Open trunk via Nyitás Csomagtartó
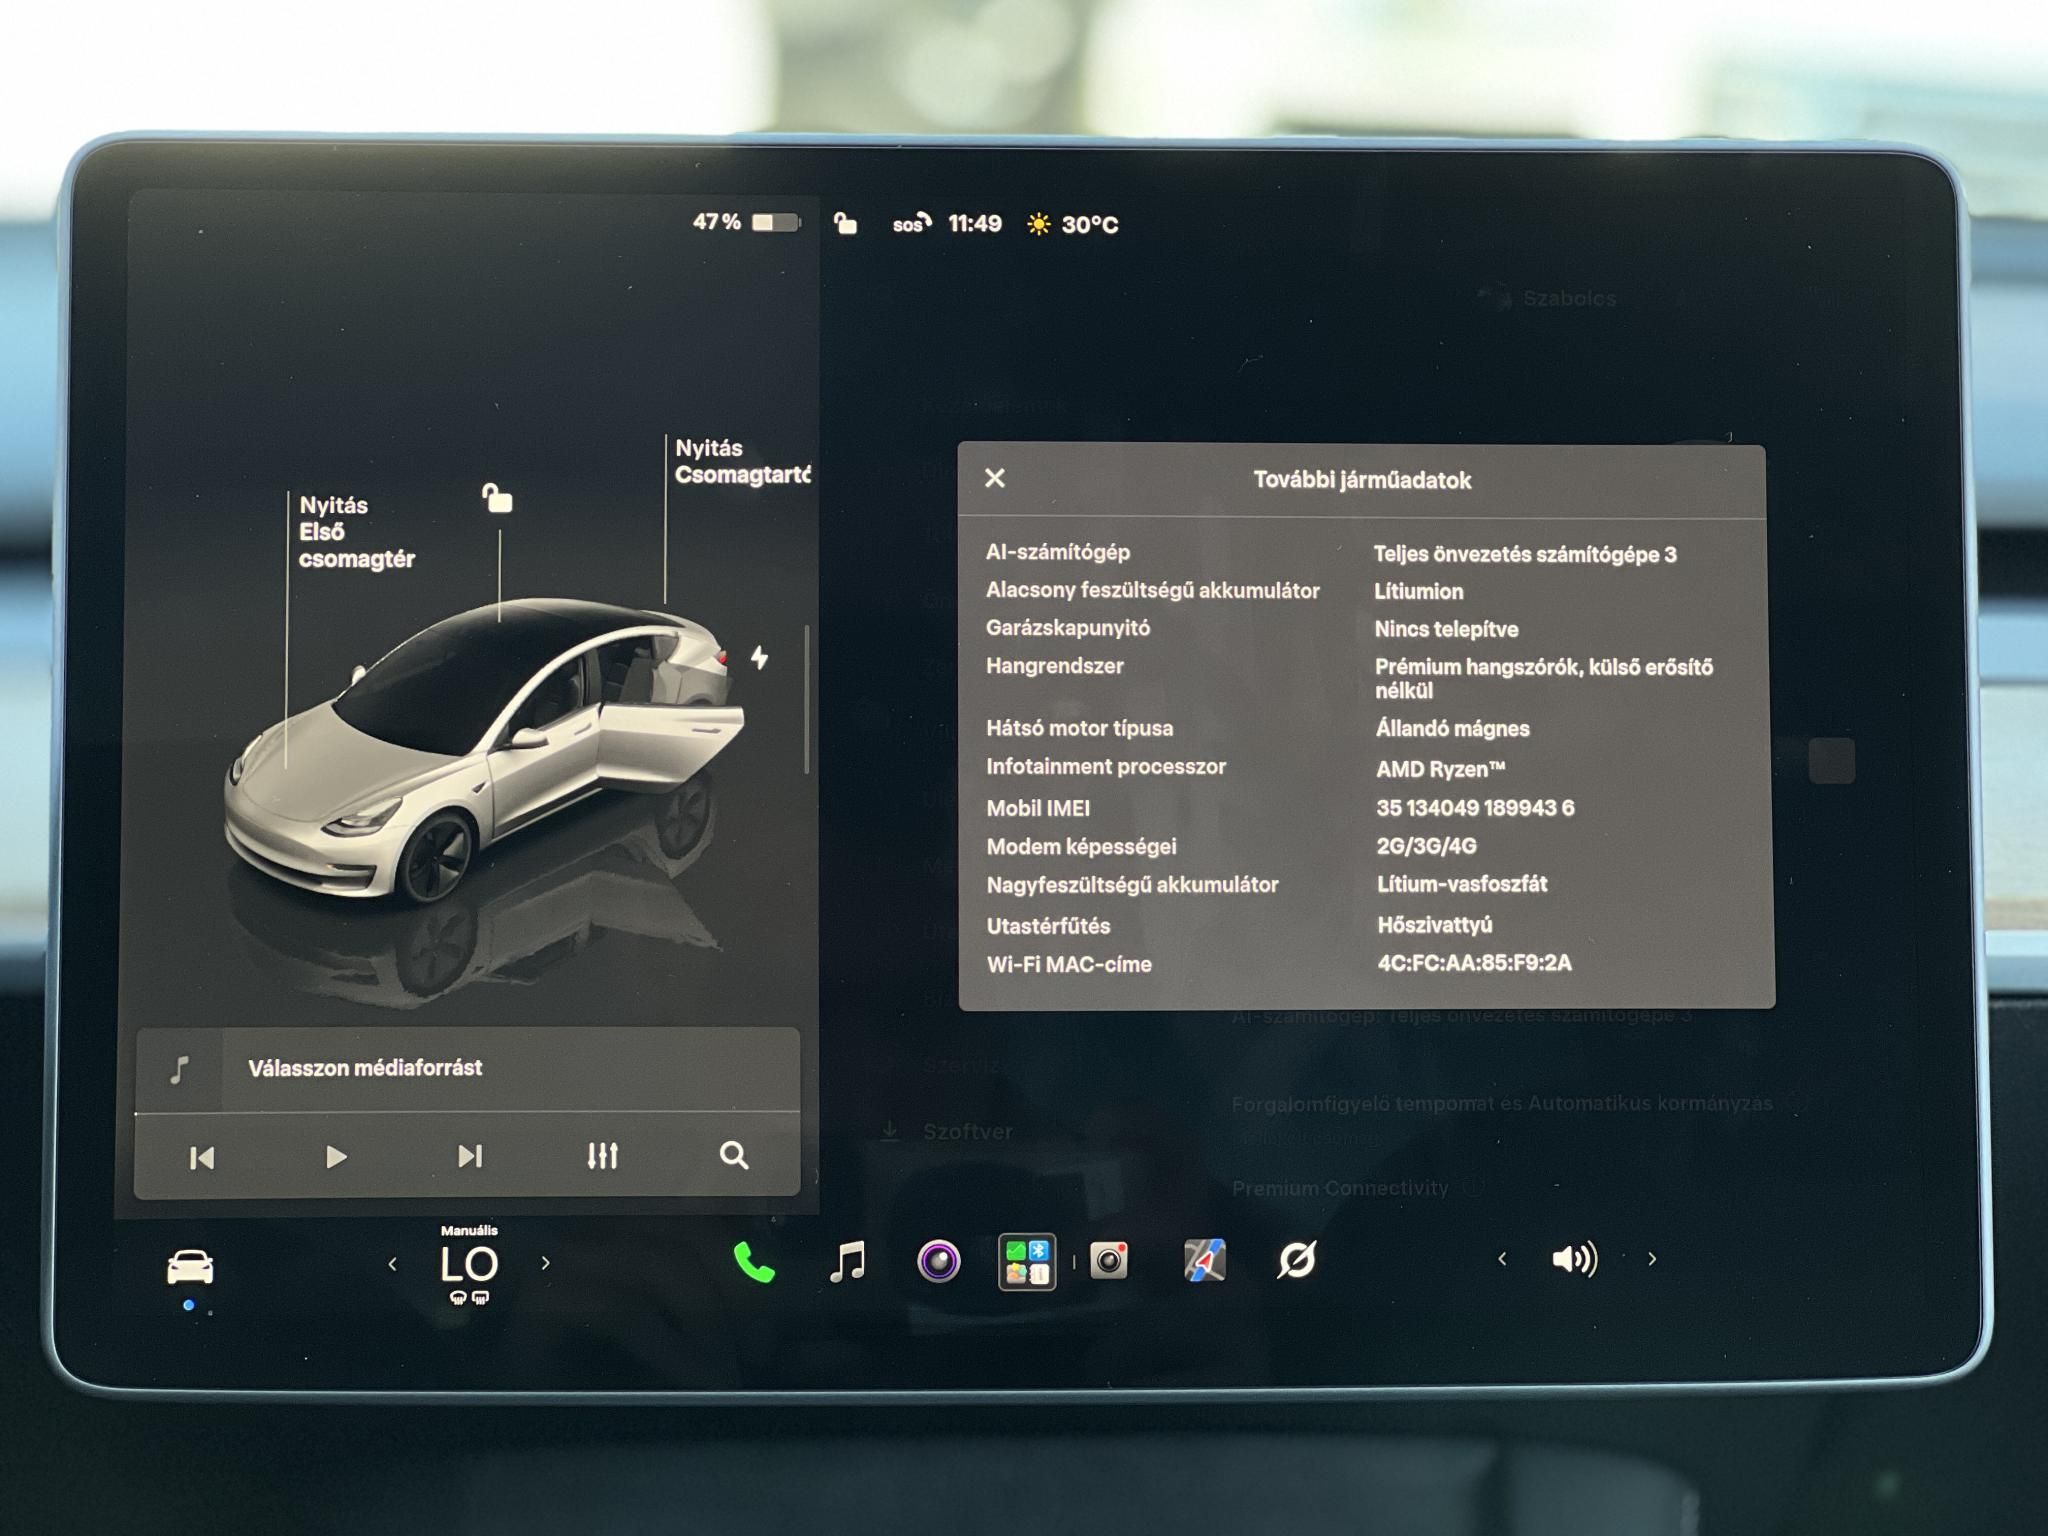The height and width of the screenshot is (1536, 2048). pos(742,461)
